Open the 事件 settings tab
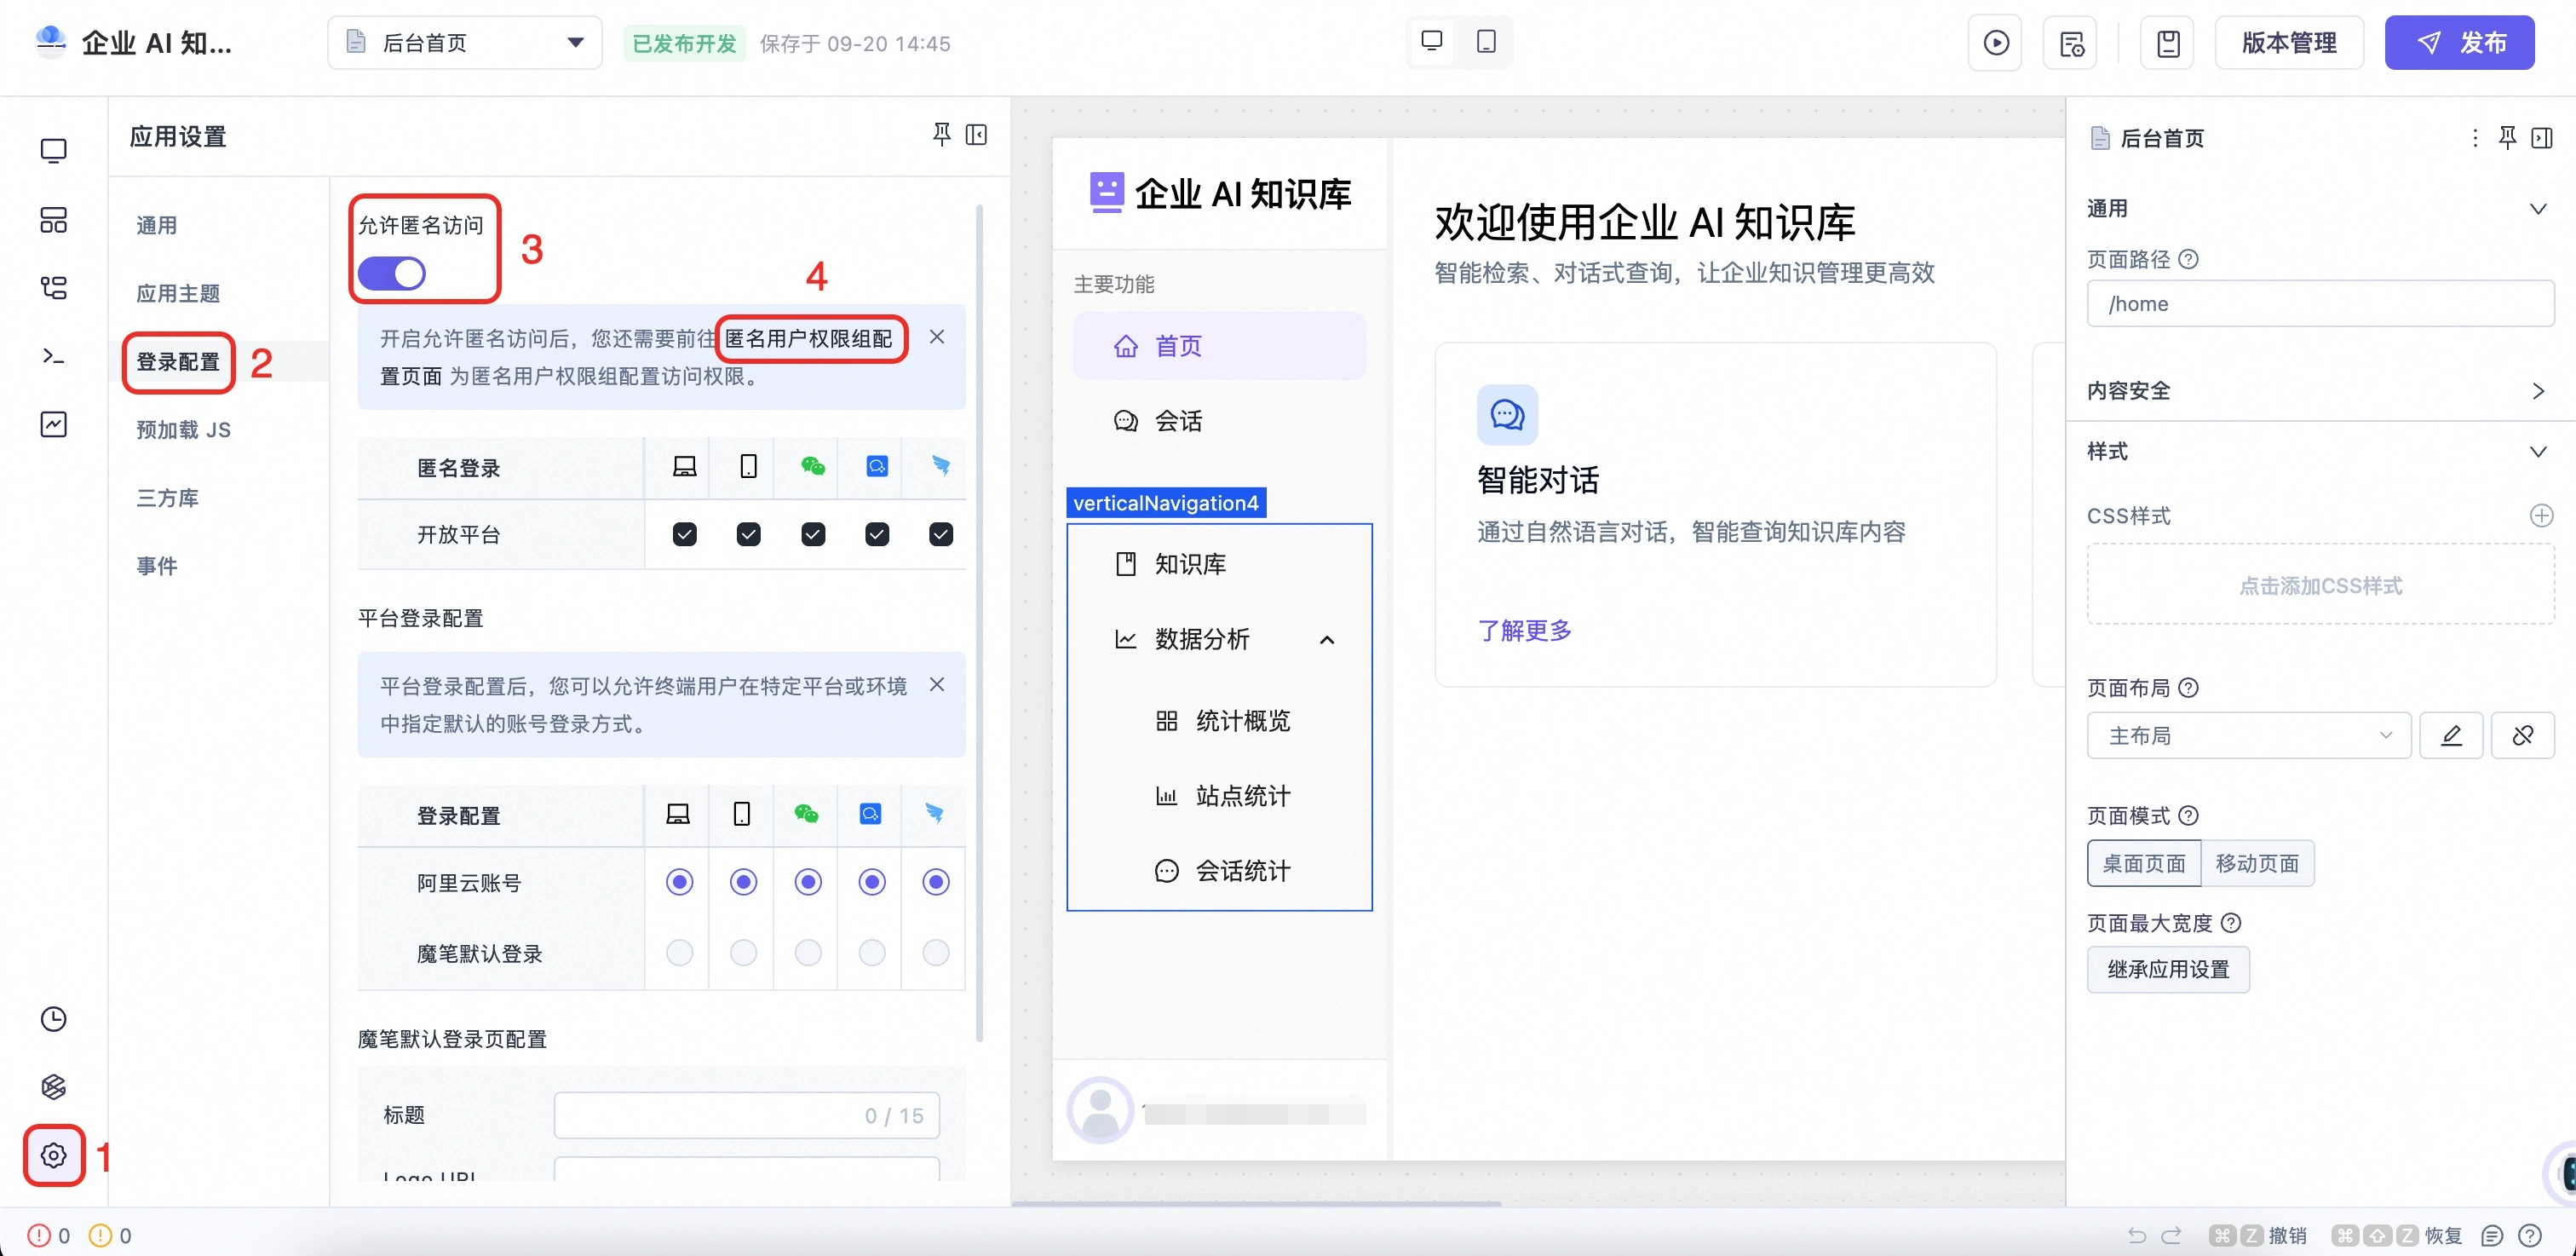2576x1256 pixels. point(157,566)
